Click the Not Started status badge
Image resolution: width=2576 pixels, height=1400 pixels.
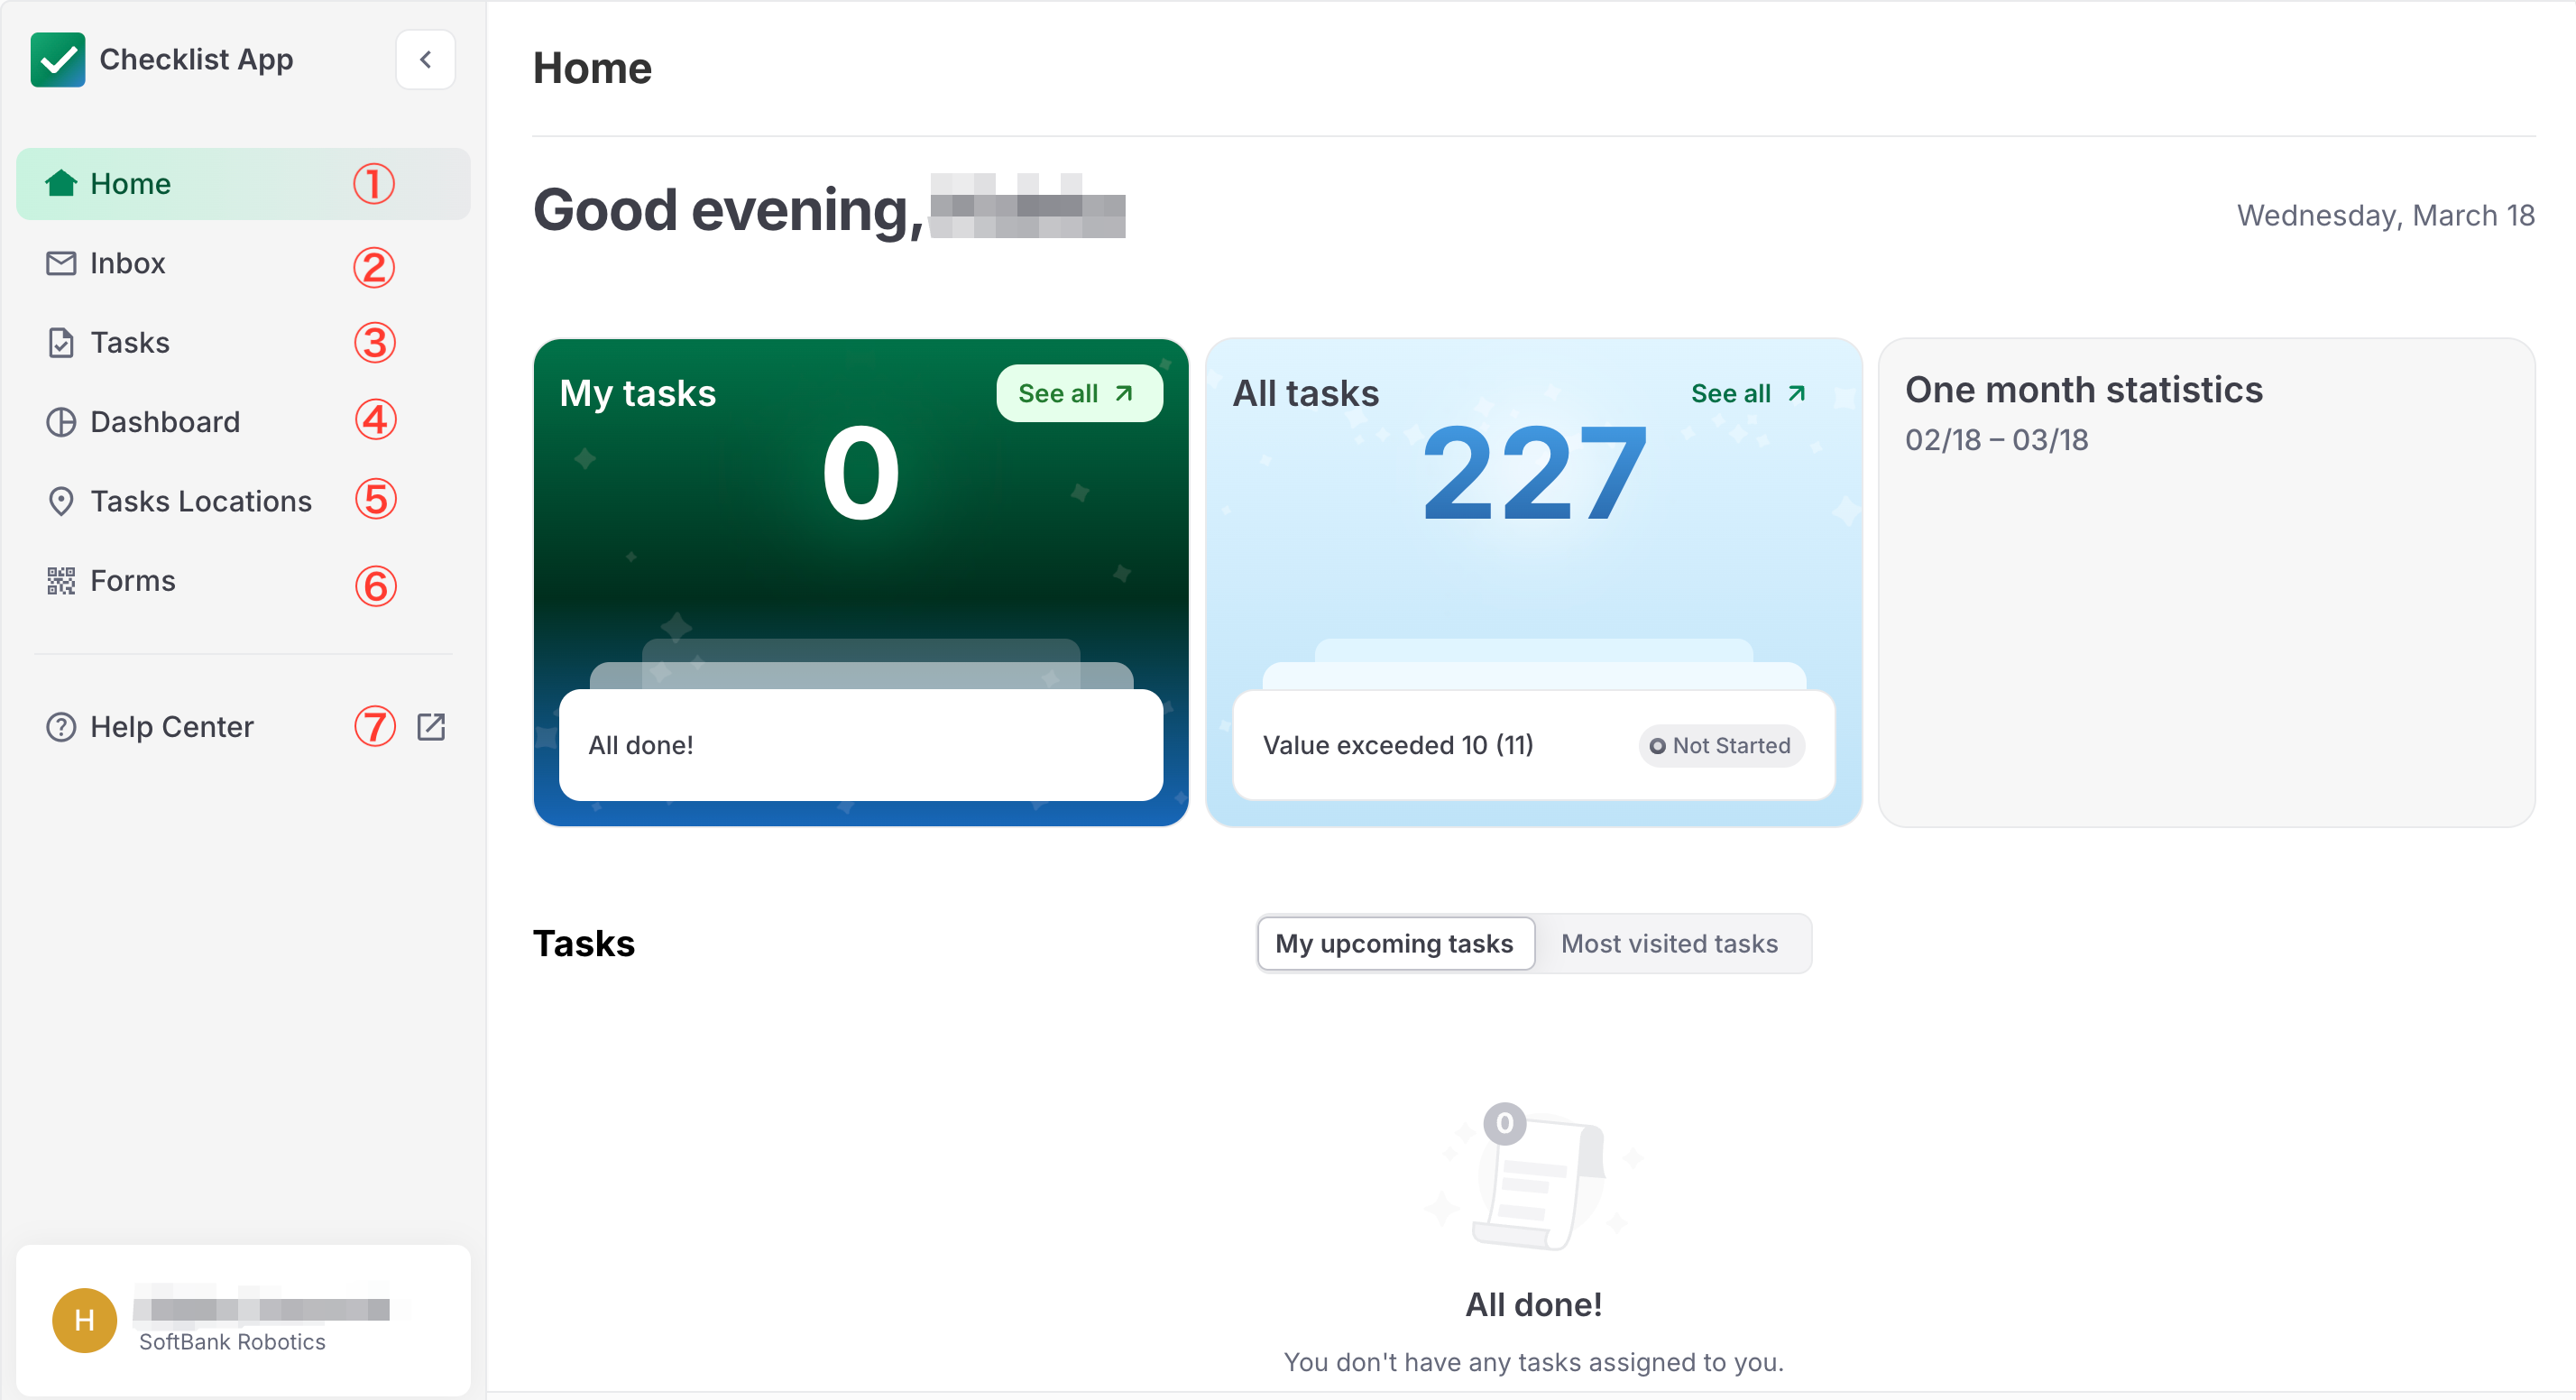point(1720,746)
